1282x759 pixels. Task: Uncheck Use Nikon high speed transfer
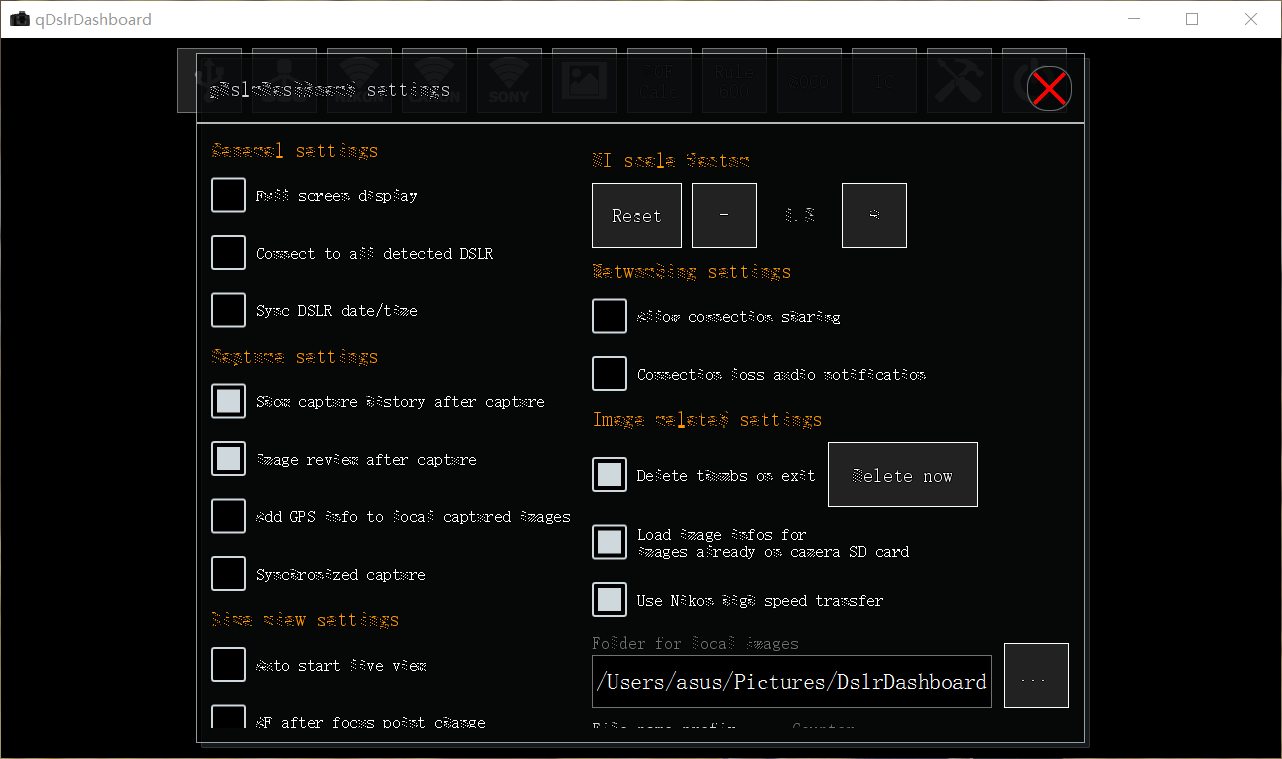point(609,600)
